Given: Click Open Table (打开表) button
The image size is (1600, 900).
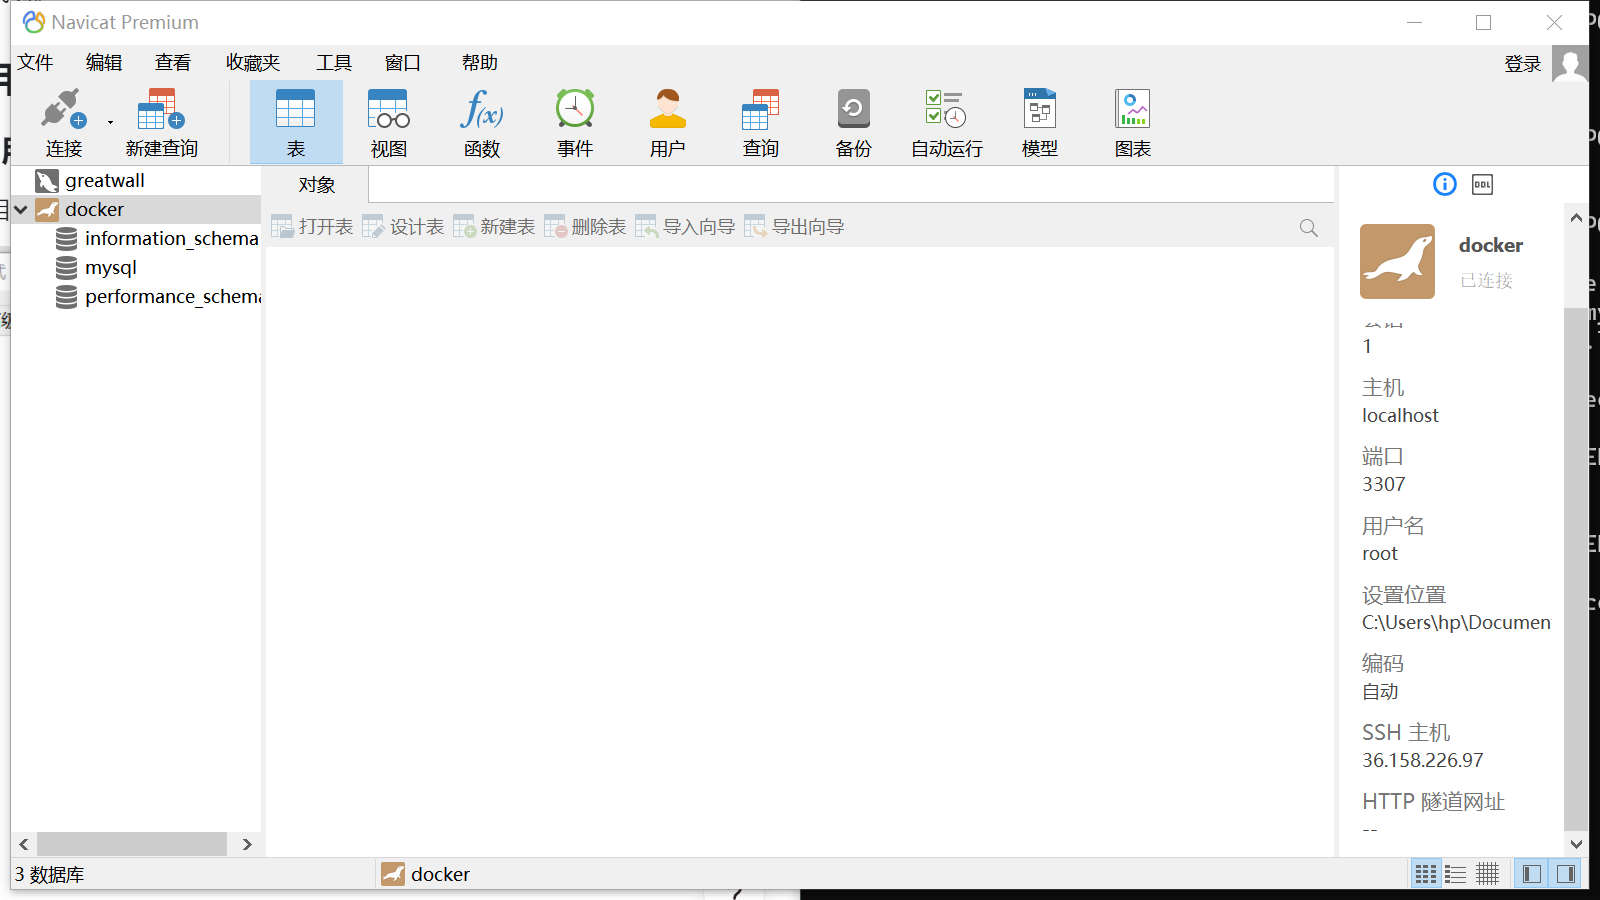Looking at the screenshot, I should pyautogui.click(x=312, y=227).
